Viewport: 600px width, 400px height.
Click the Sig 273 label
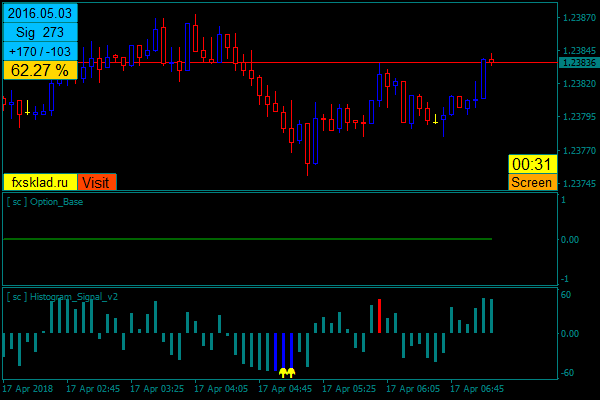click(40, 33)
